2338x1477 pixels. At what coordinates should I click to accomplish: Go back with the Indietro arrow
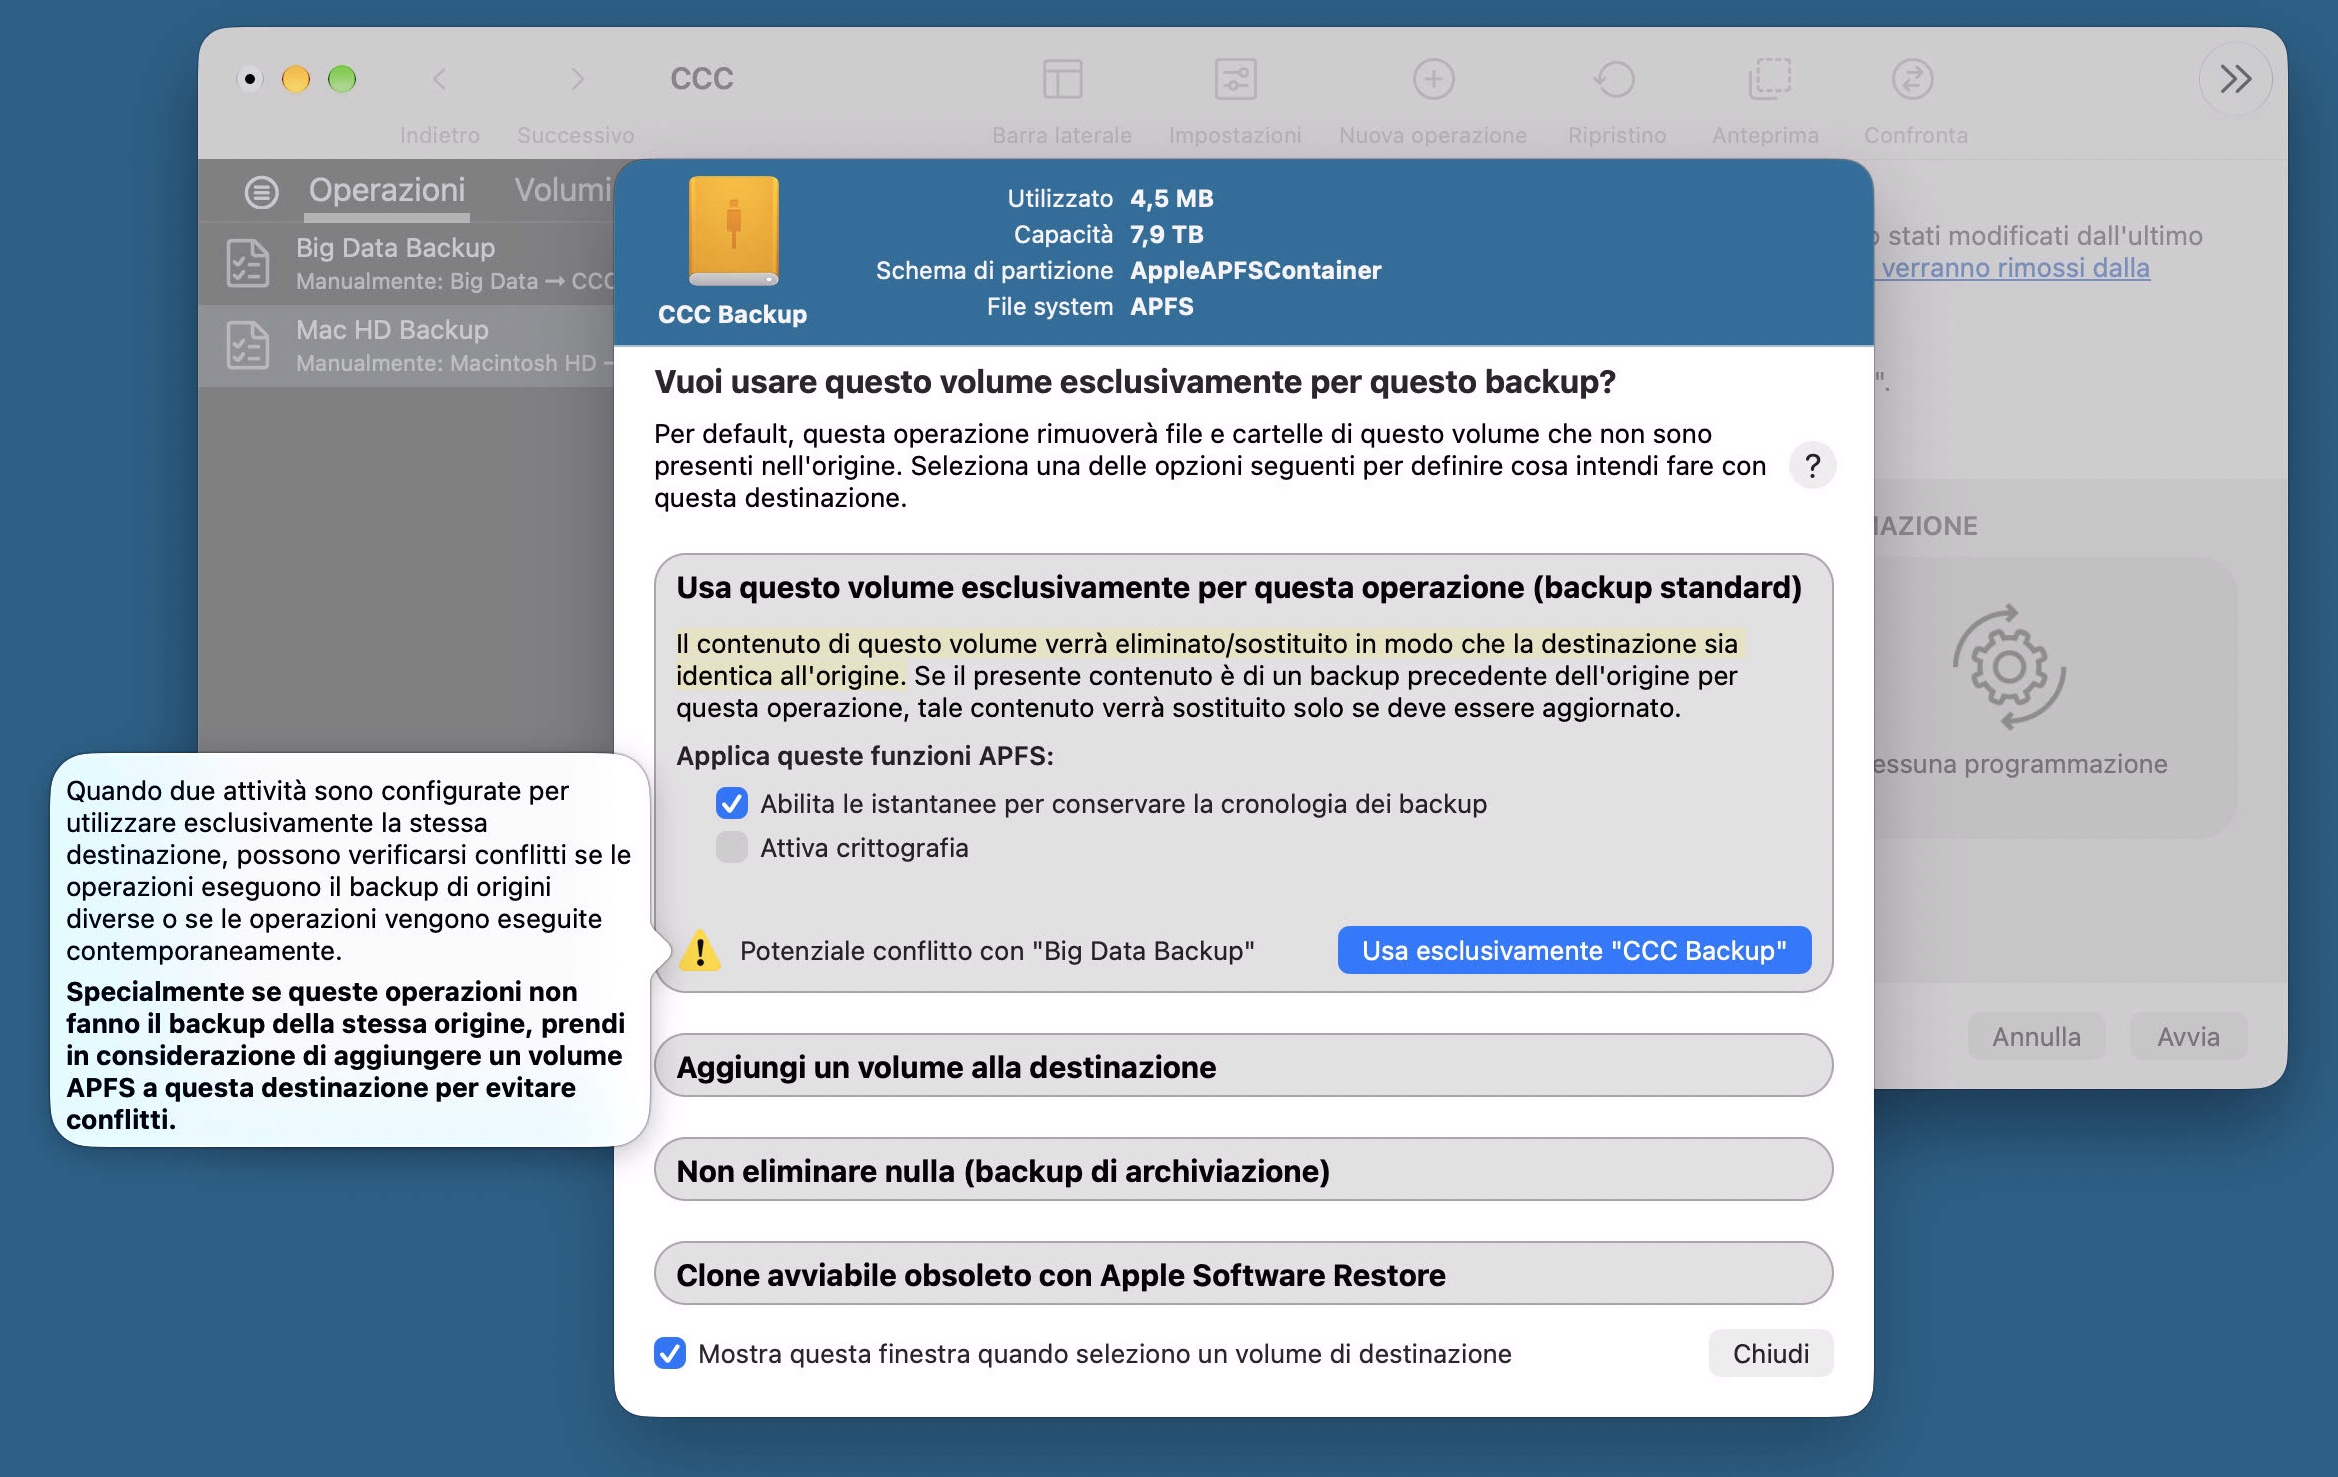[439, 79]
